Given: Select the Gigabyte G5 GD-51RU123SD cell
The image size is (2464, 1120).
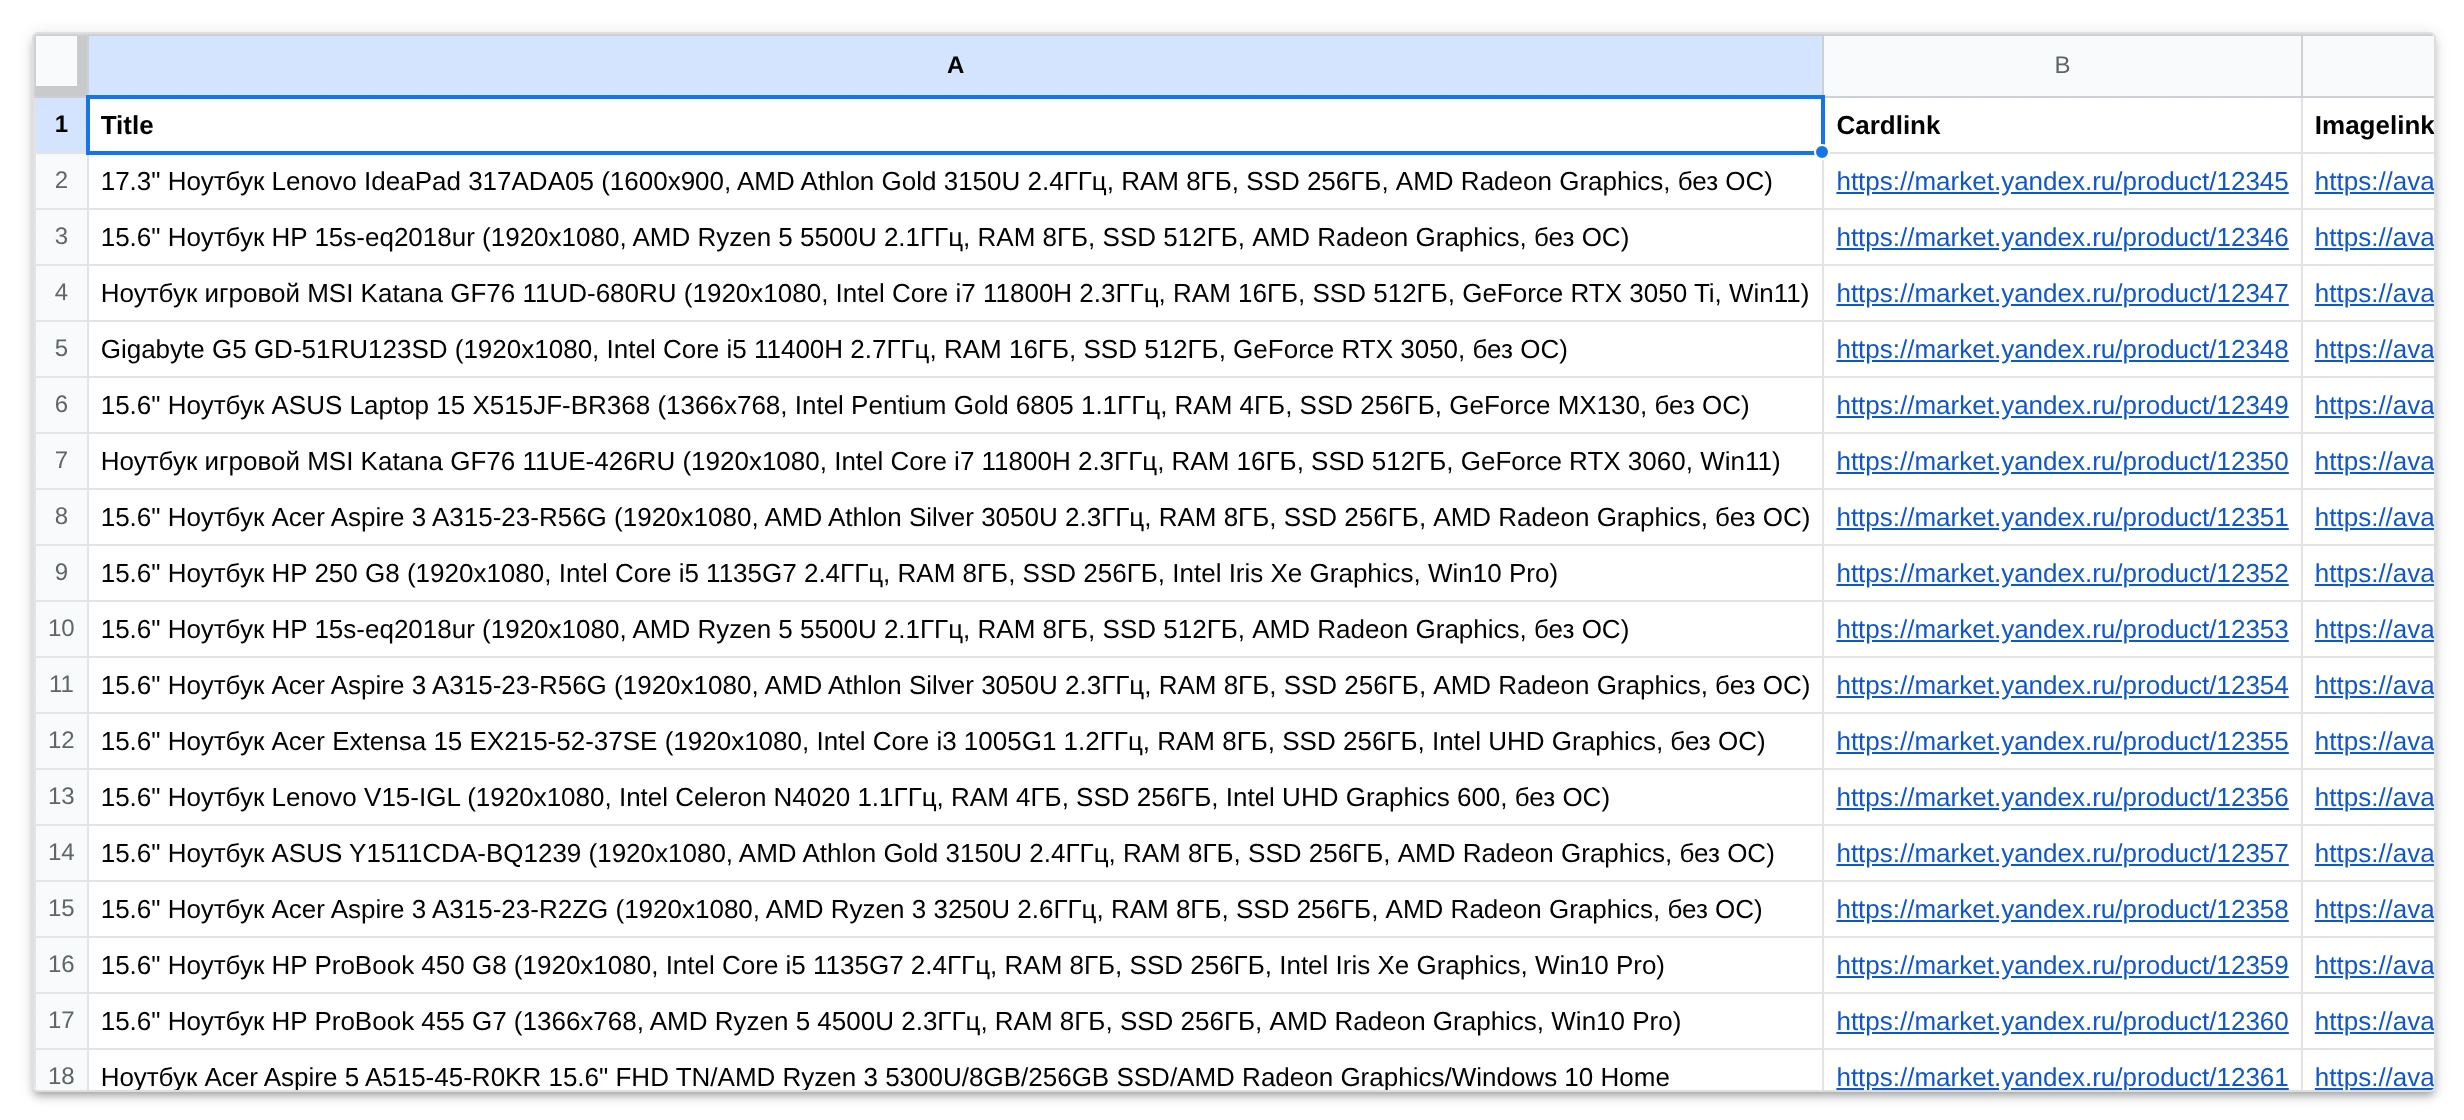Looking at the screenshot, I should point(955,349).
